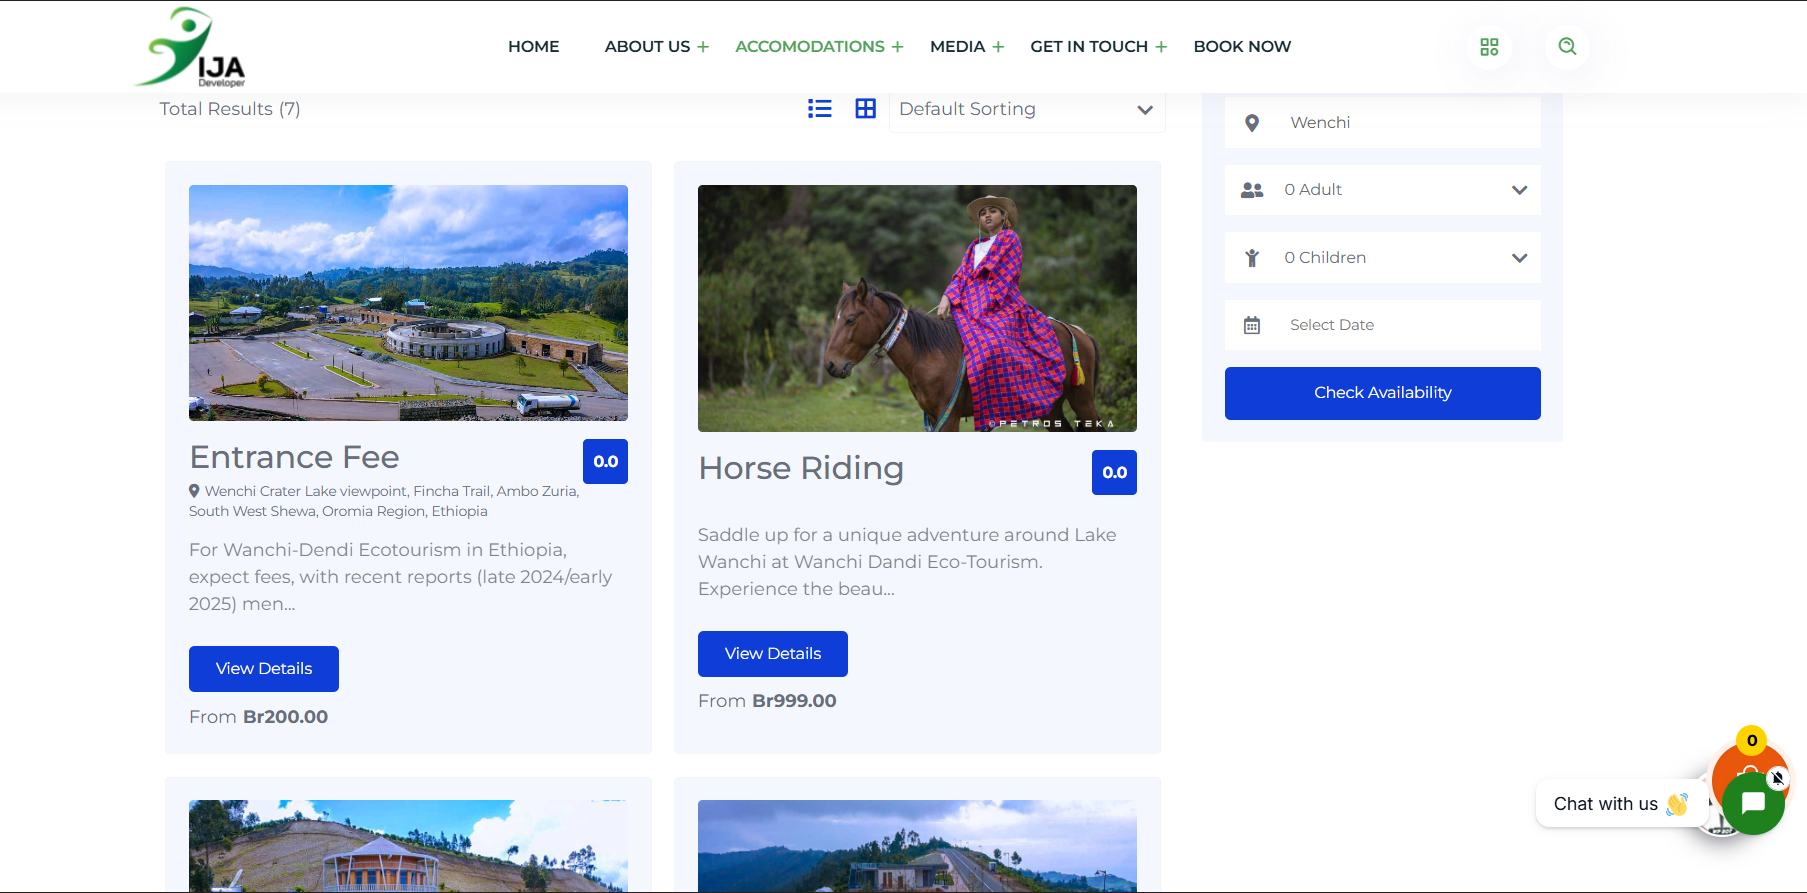Screen dimensions: 1807x893
Task: Open the Entrance Fee thumbnail image
Action: (x=408, y=303)
